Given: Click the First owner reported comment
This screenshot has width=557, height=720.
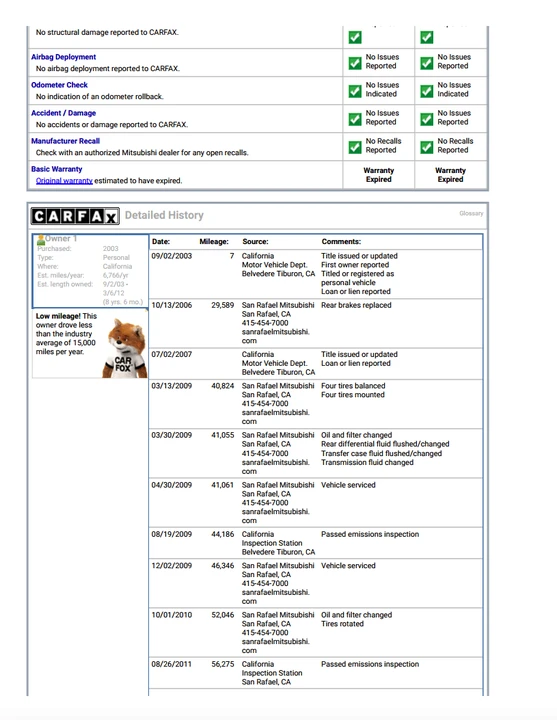Looking at the screenshot, I should tap(355, 264).
